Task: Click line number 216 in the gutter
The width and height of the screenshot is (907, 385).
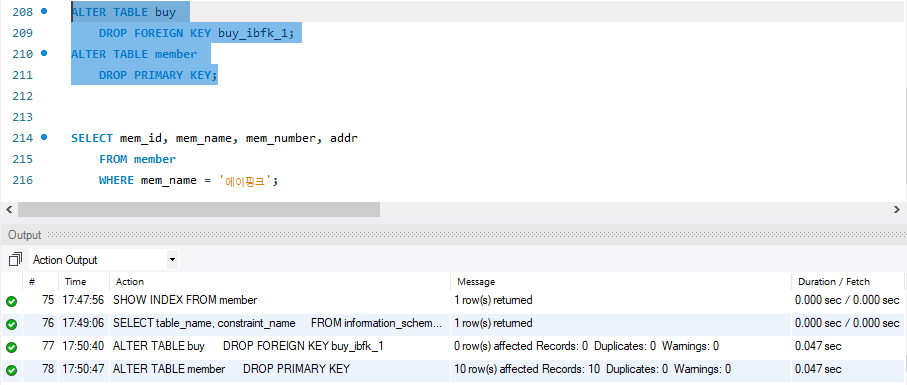Action: coord(22,180)
